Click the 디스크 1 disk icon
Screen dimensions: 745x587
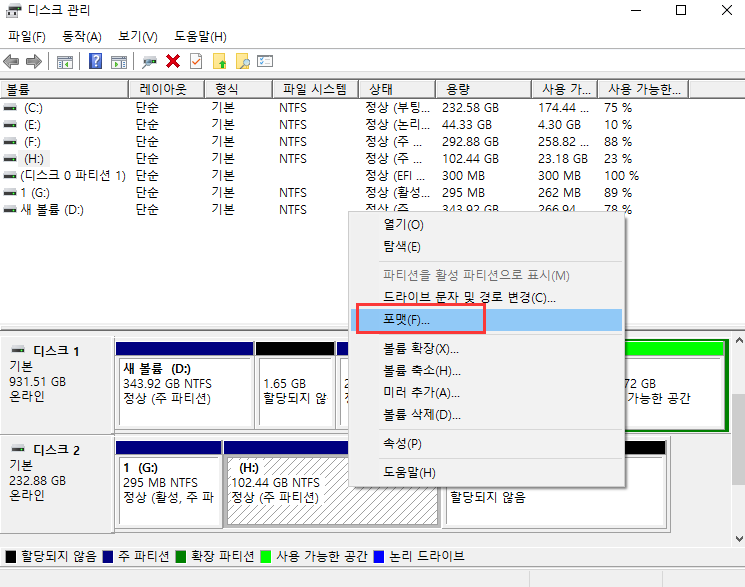point(18,350)
